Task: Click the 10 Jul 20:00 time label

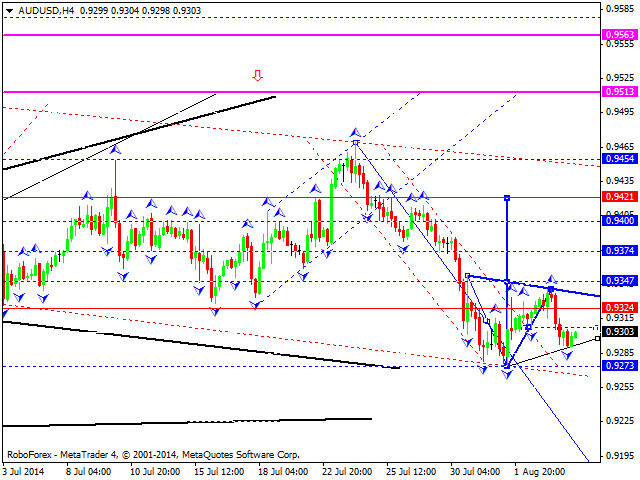Action: [x=155, y=471]
